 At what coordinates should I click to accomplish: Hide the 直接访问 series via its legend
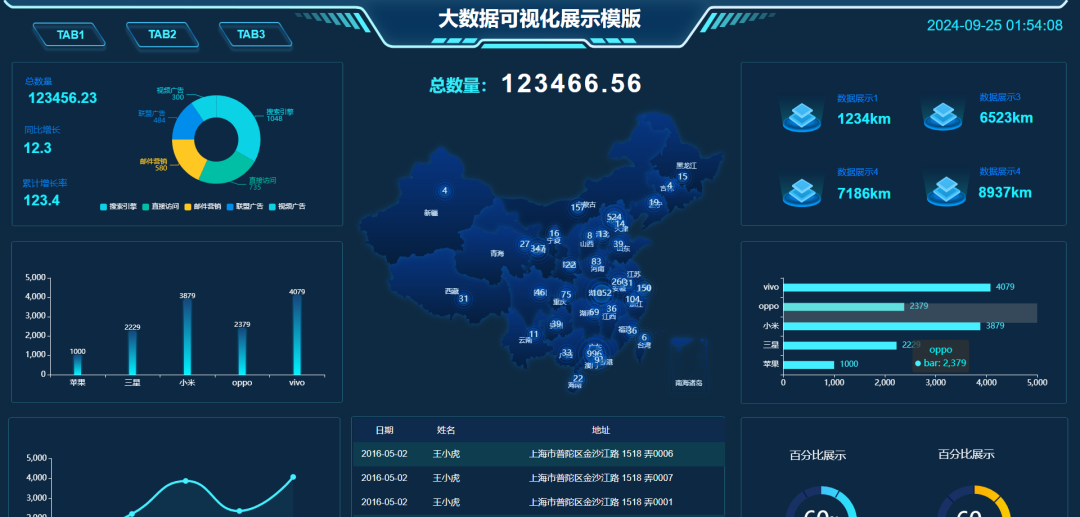point(162,207)
